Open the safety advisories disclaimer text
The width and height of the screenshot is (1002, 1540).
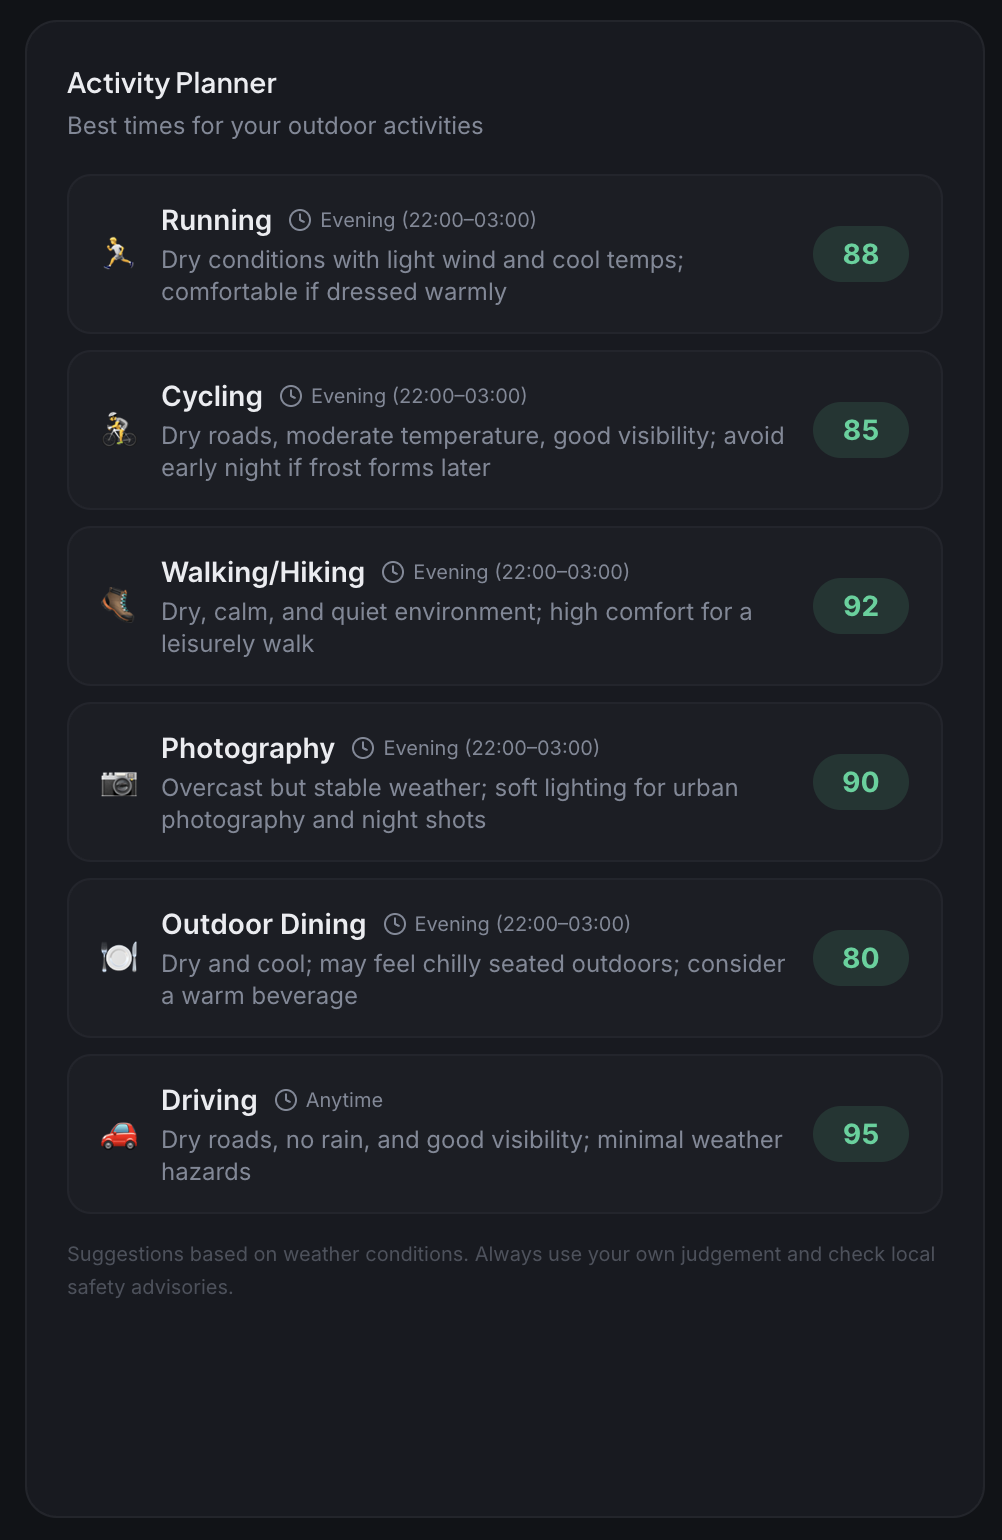click(501, 1270)
